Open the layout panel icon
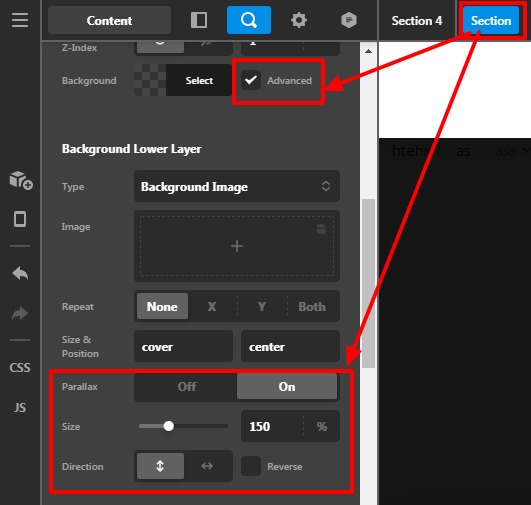This screenshot has width=531, height=505. click(199, 20)
